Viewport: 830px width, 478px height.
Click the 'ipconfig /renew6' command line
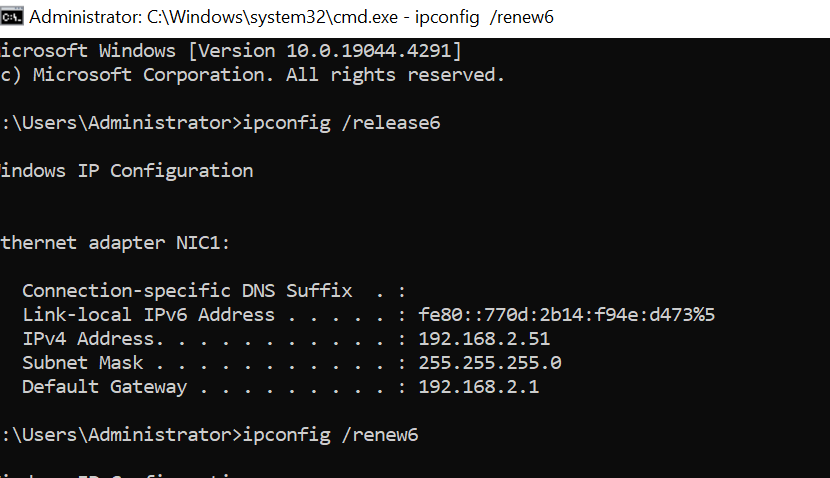[x=209, y=435]
